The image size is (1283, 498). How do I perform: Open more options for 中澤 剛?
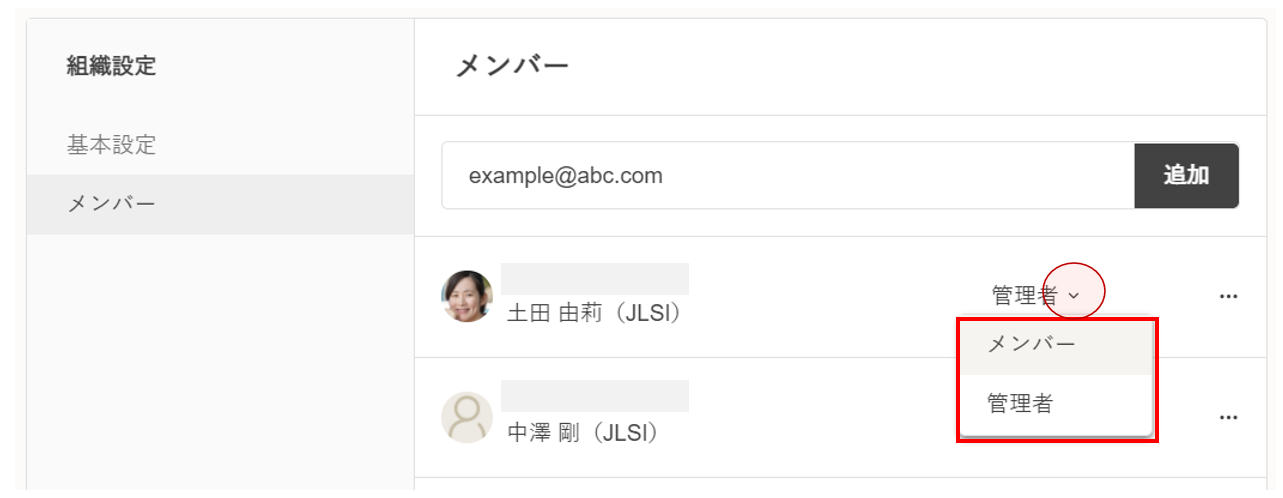point(1228,417)
